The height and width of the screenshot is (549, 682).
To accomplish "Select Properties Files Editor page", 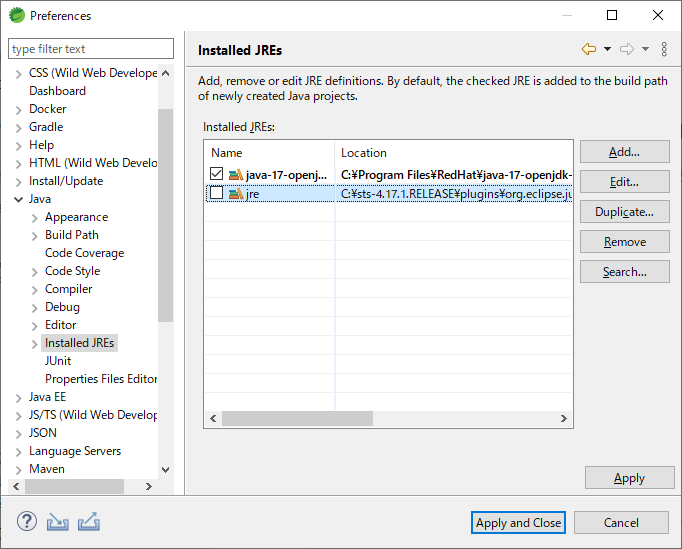I will coord(101,379).
